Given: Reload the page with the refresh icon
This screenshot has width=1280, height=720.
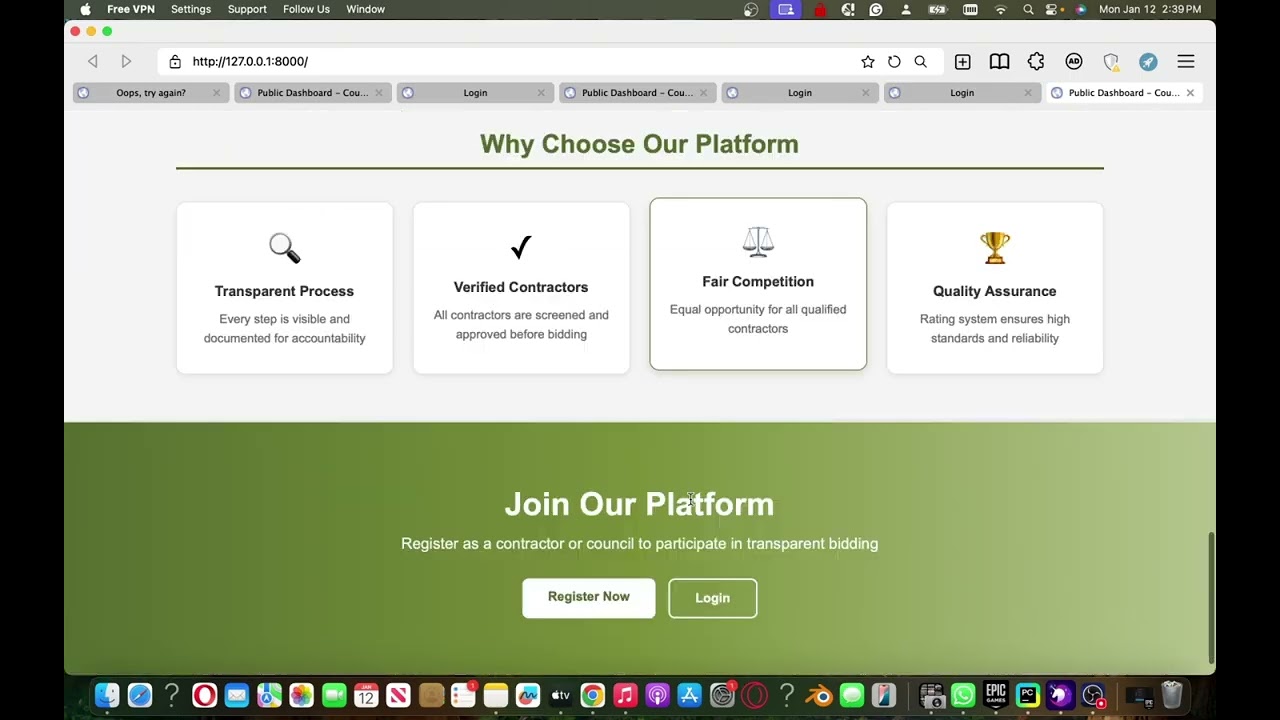Looking at the screenshot, I should (x=894, y=62).
